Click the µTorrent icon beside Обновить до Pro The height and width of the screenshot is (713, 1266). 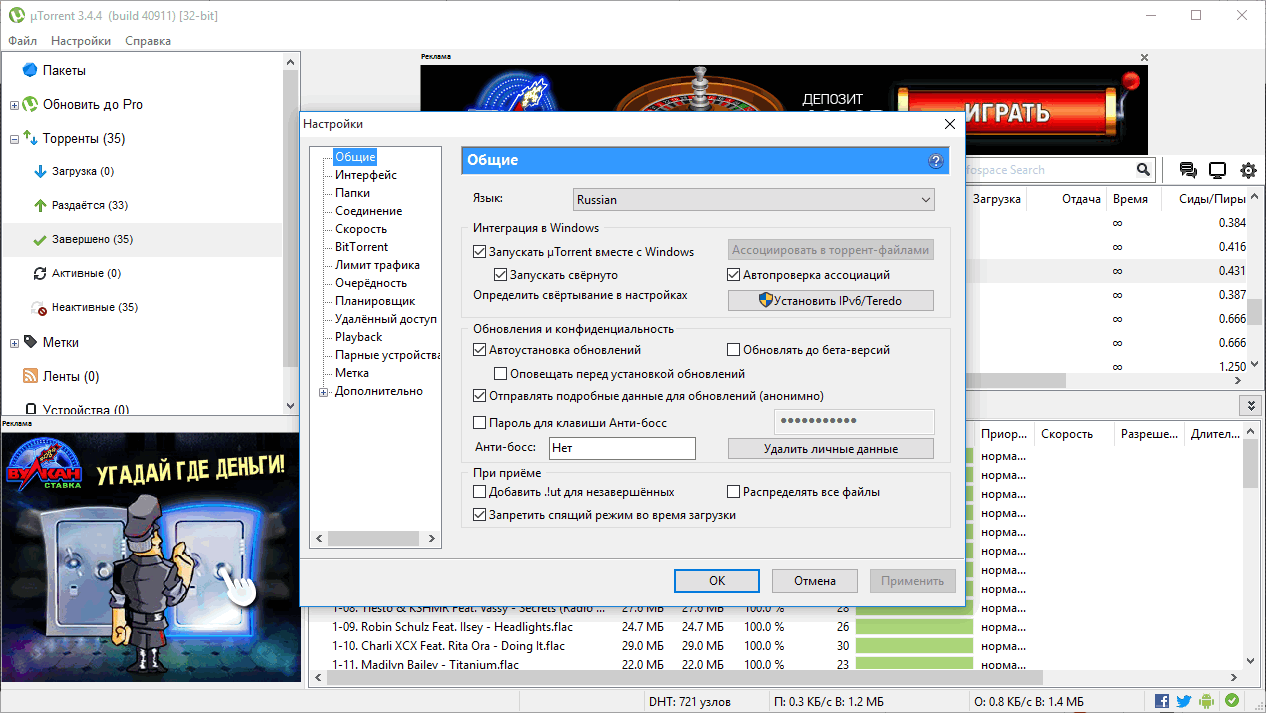click(30, 104)
